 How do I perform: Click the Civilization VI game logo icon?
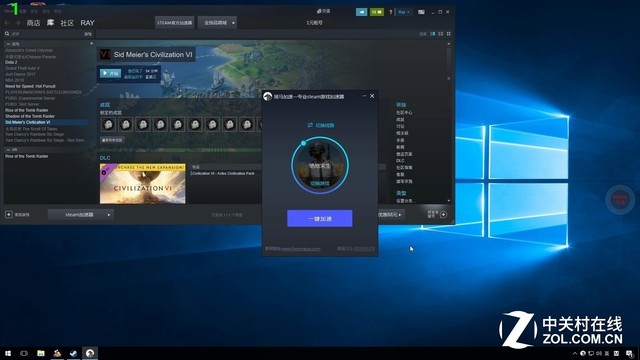(x=105, y=54)
